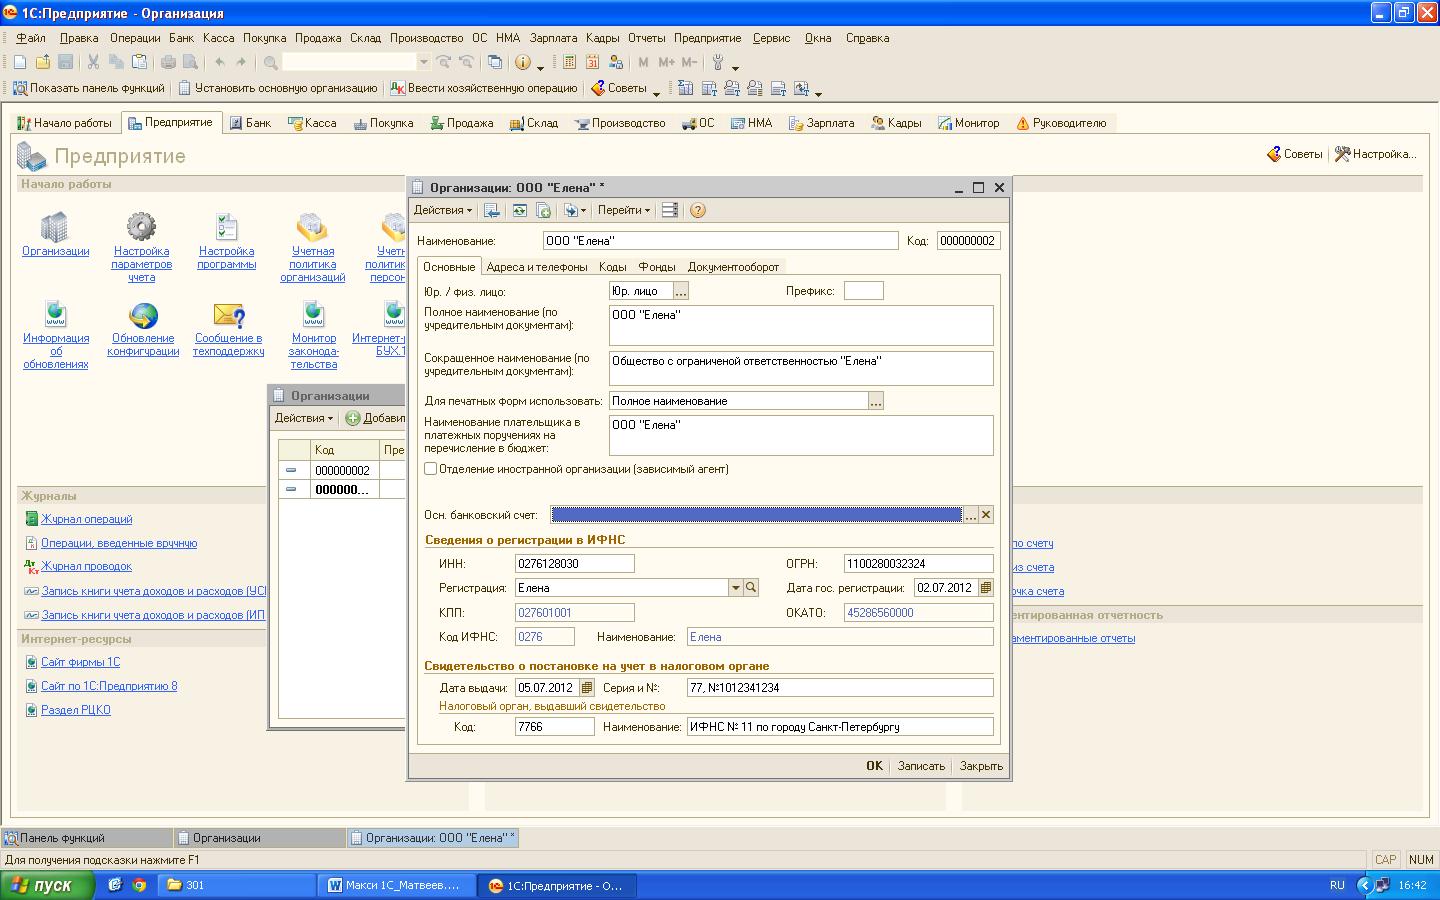
Task: Open Учетная политика организаций icon
Action: (312, 228)
